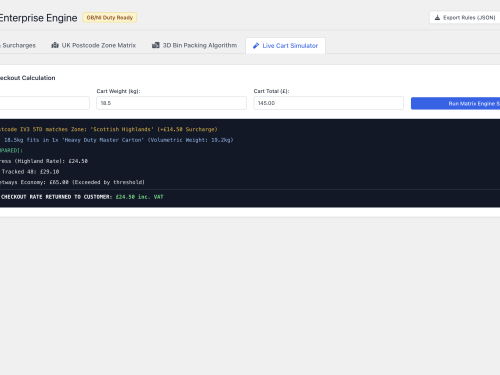Click the Economy £65.00 exceeded threshold line
This screenshot has width=500, height=375.
coord(72,182)
